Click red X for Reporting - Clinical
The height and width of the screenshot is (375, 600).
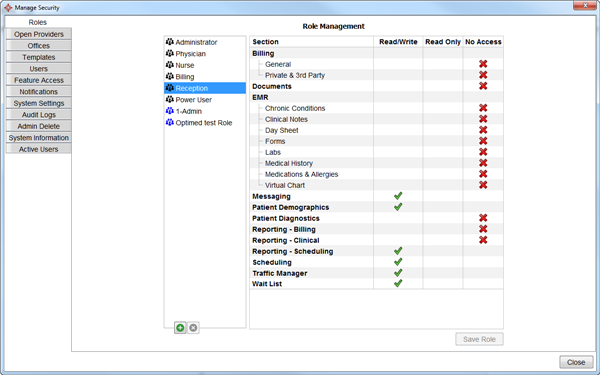[x=483, y=240]
